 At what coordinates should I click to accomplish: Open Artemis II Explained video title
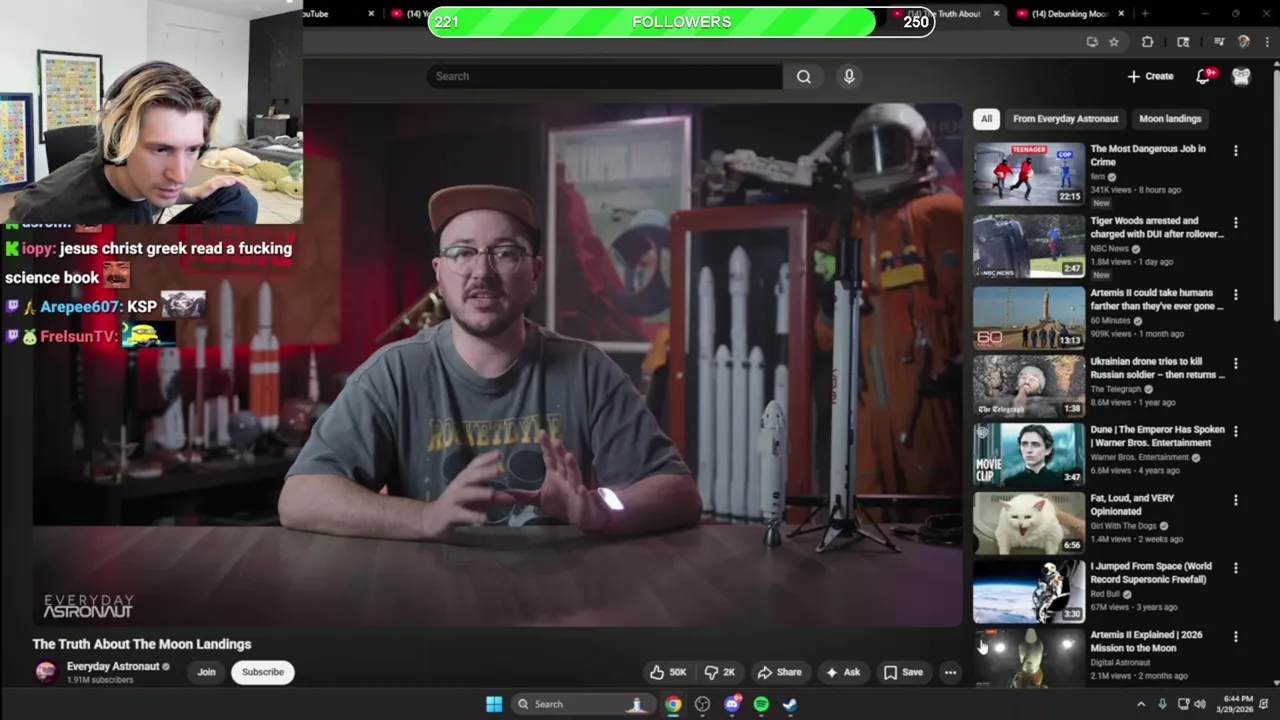point(1146,641)
